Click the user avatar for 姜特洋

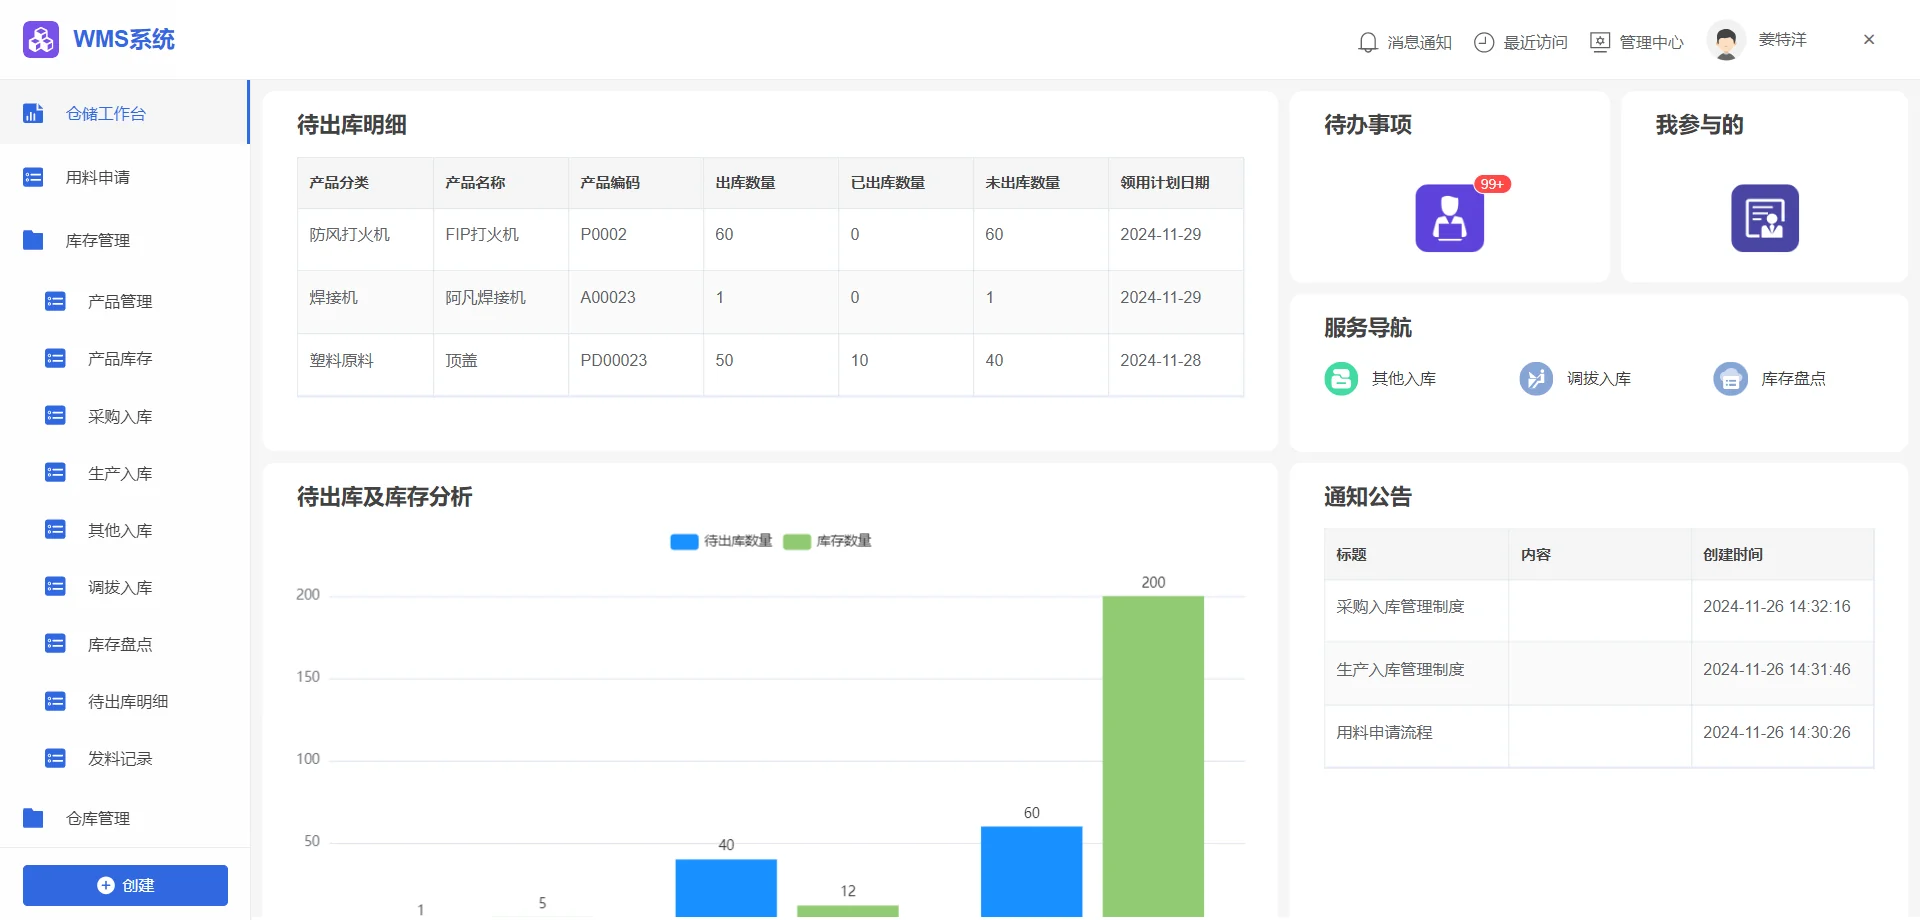[x=1726, y=41]
